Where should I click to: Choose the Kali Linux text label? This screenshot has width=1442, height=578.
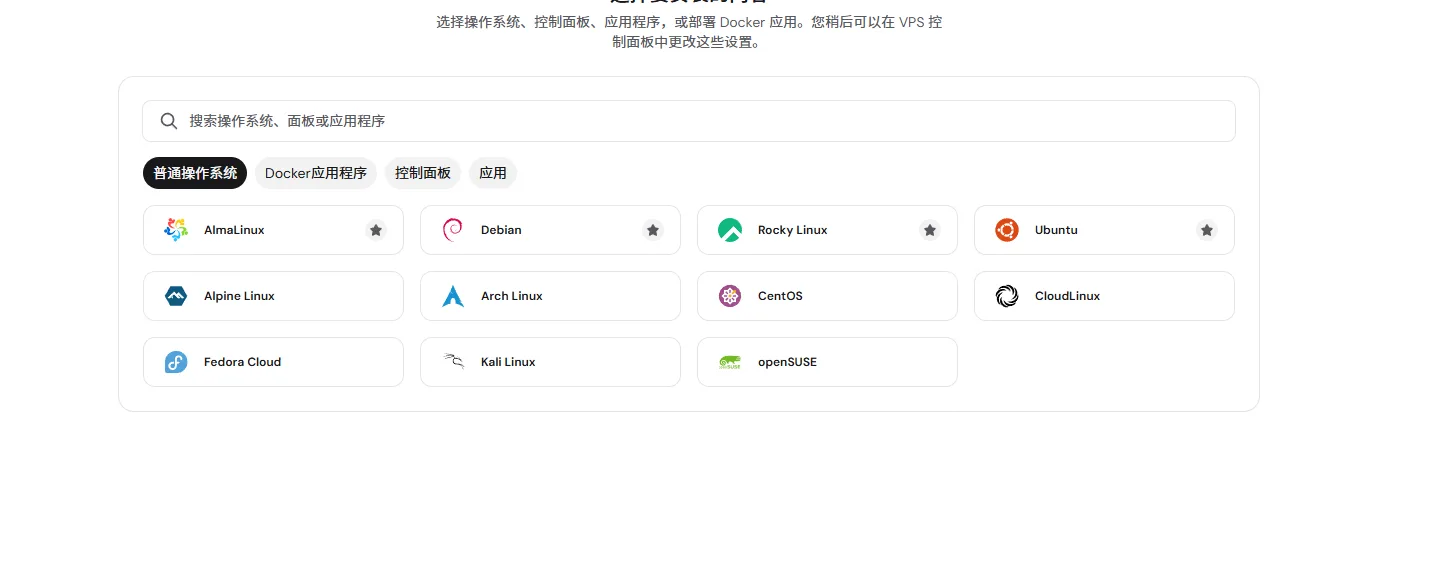[508, 362]
